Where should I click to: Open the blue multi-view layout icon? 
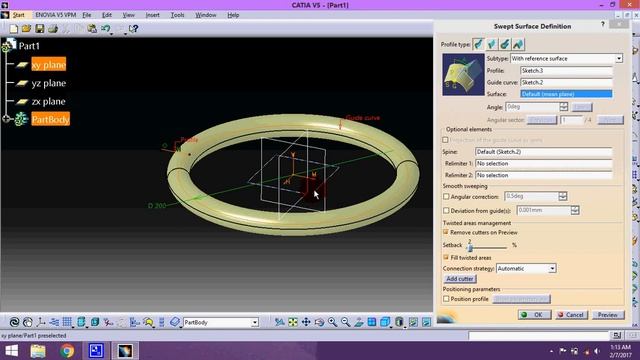click(x=372, y=322)
